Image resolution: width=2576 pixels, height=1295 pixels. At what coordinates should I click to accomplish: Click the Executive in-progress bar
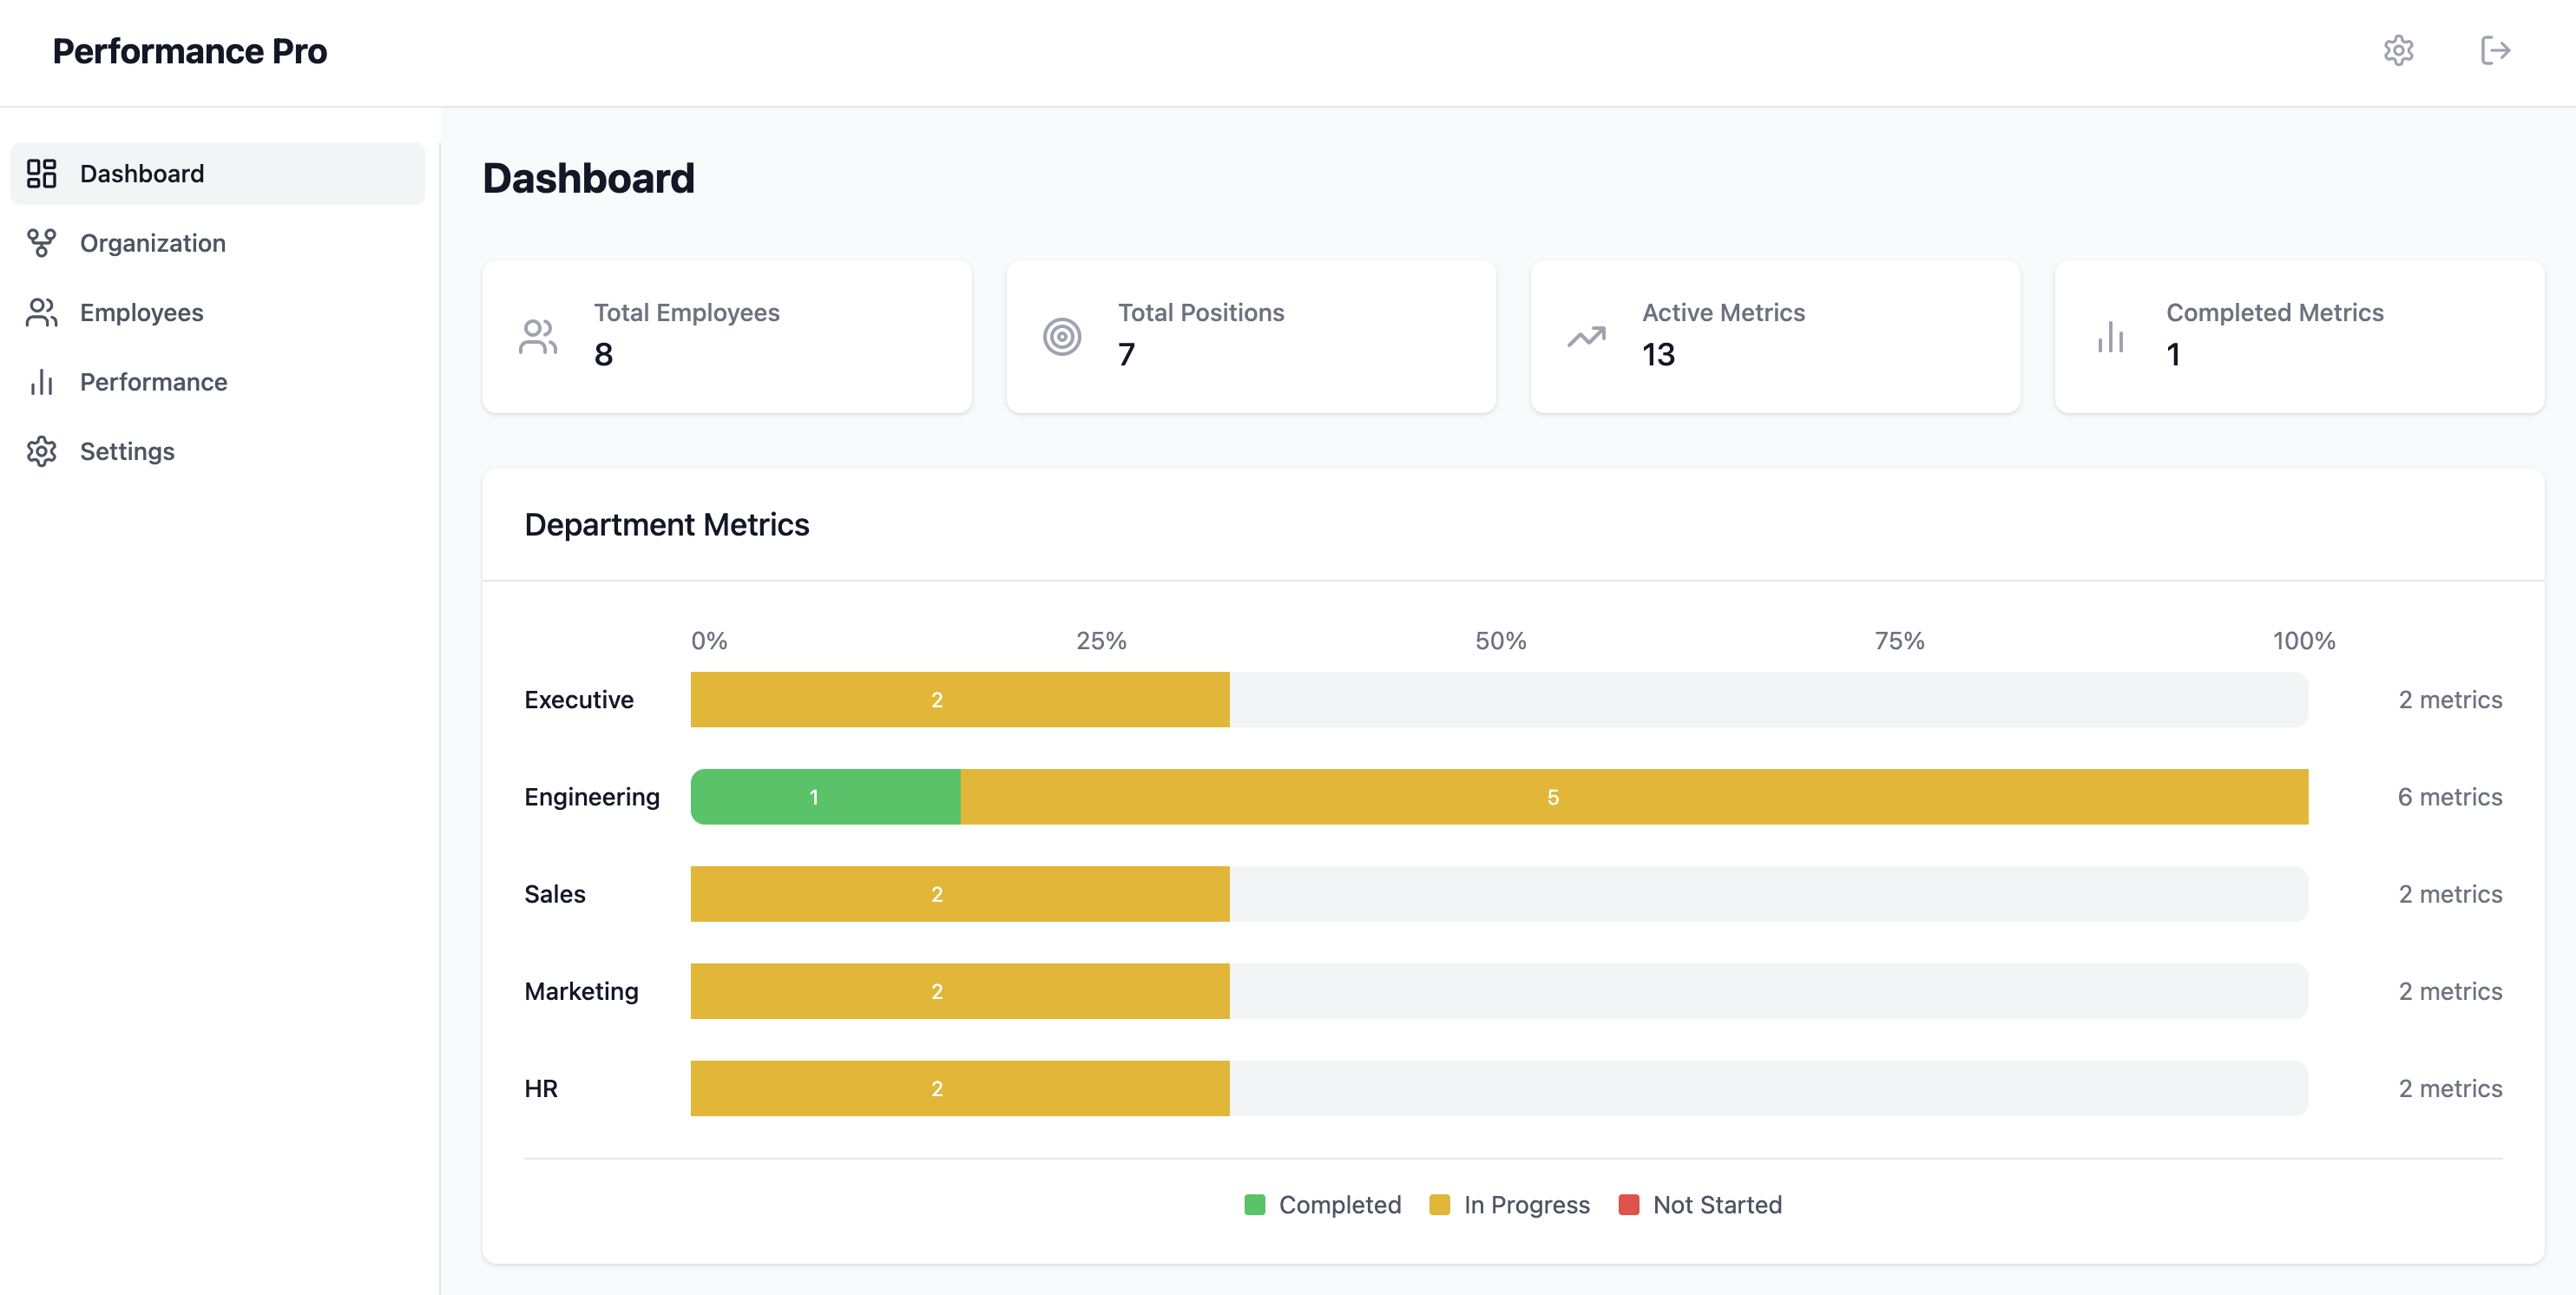click(959, 700)
